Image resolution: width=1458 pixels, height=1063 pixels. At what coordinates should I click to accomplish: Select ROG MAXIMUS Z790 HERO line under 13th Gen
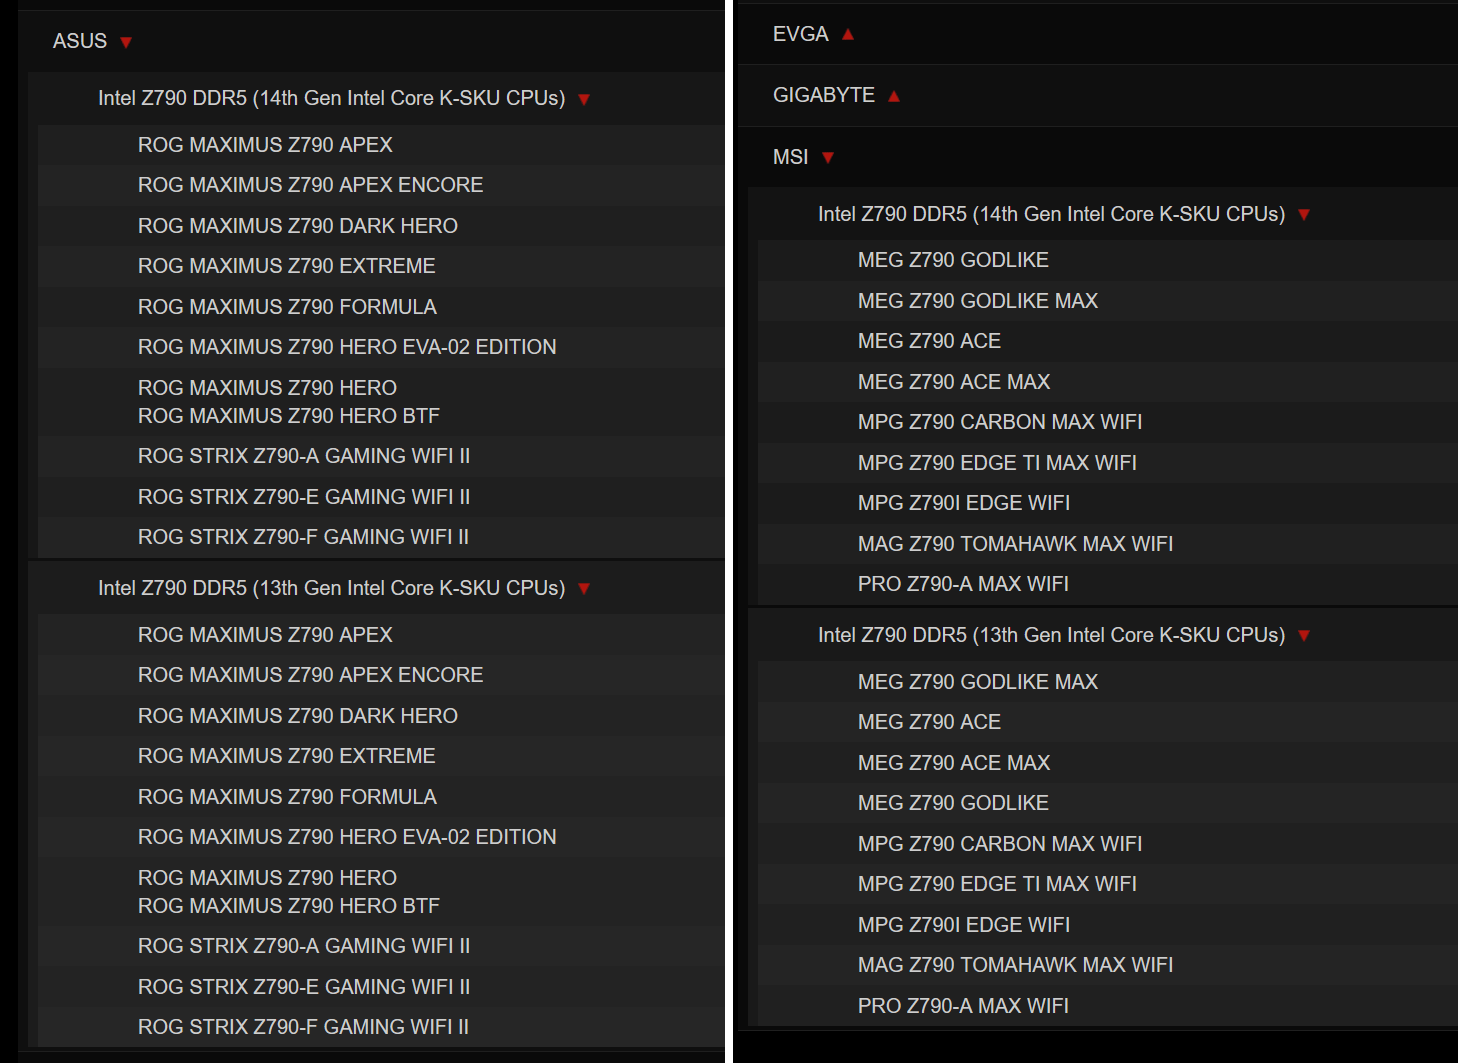[x=267, y=878]
